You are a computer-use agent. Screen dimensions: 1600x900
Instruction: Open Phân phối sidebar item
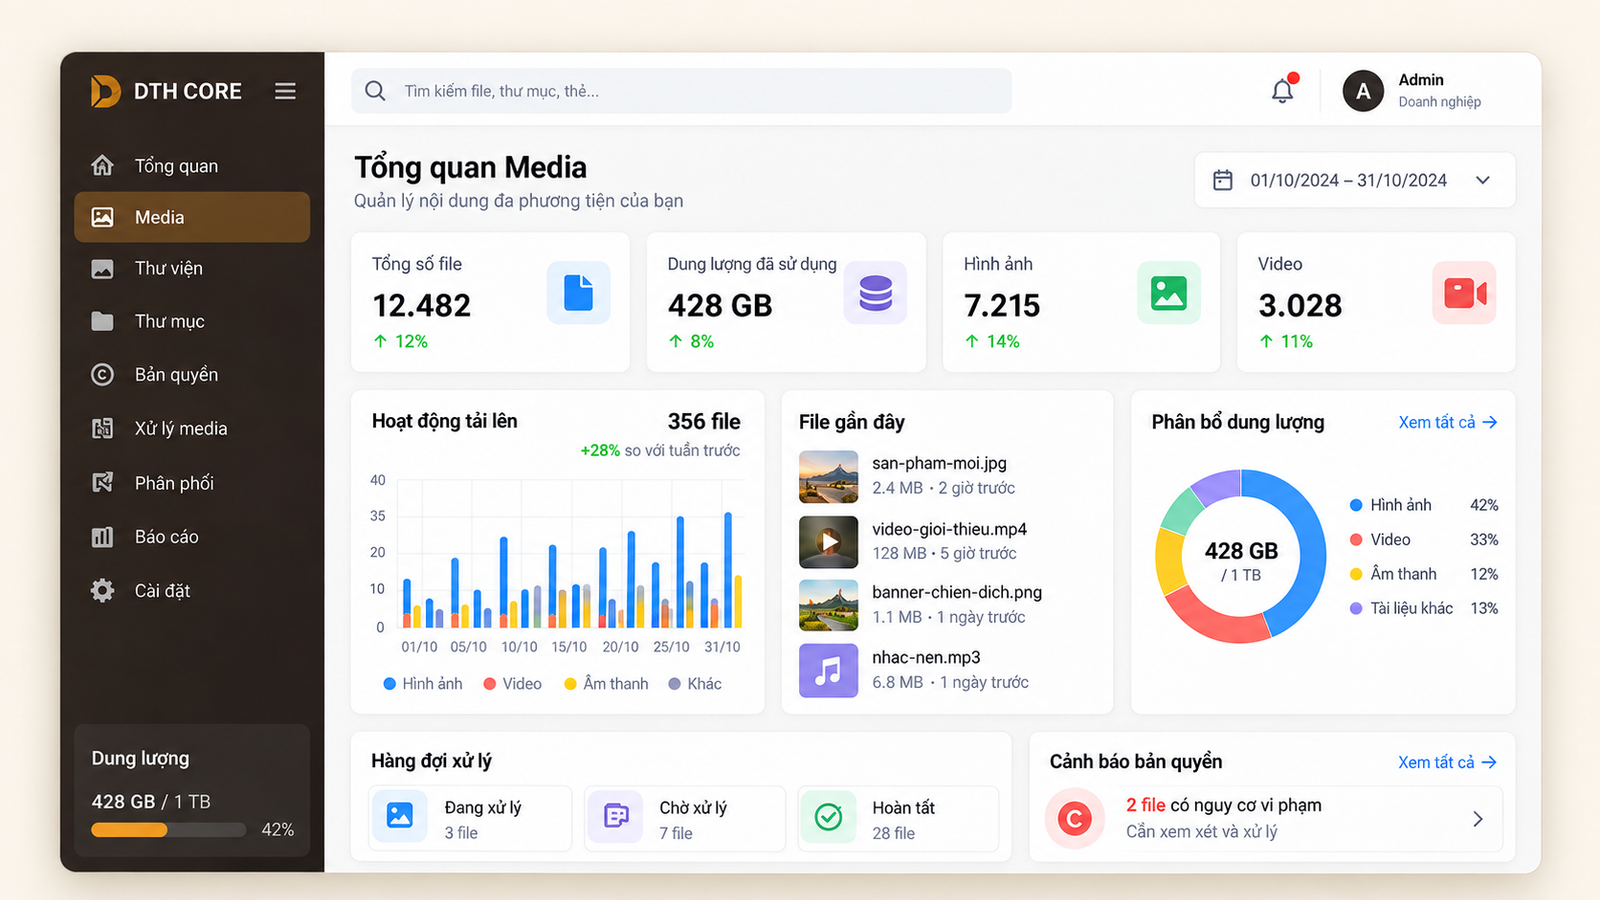tap(192, 483)
